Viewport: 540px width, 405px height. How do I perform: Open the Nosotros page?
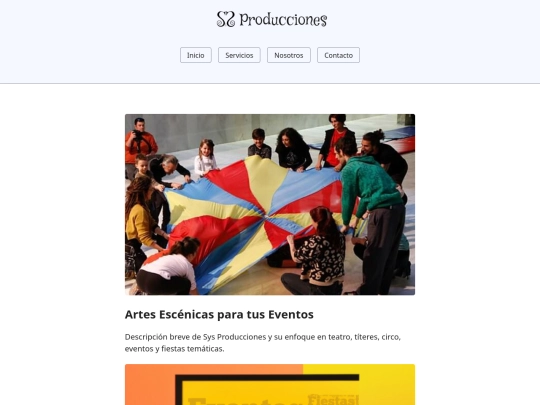(289, 55)
